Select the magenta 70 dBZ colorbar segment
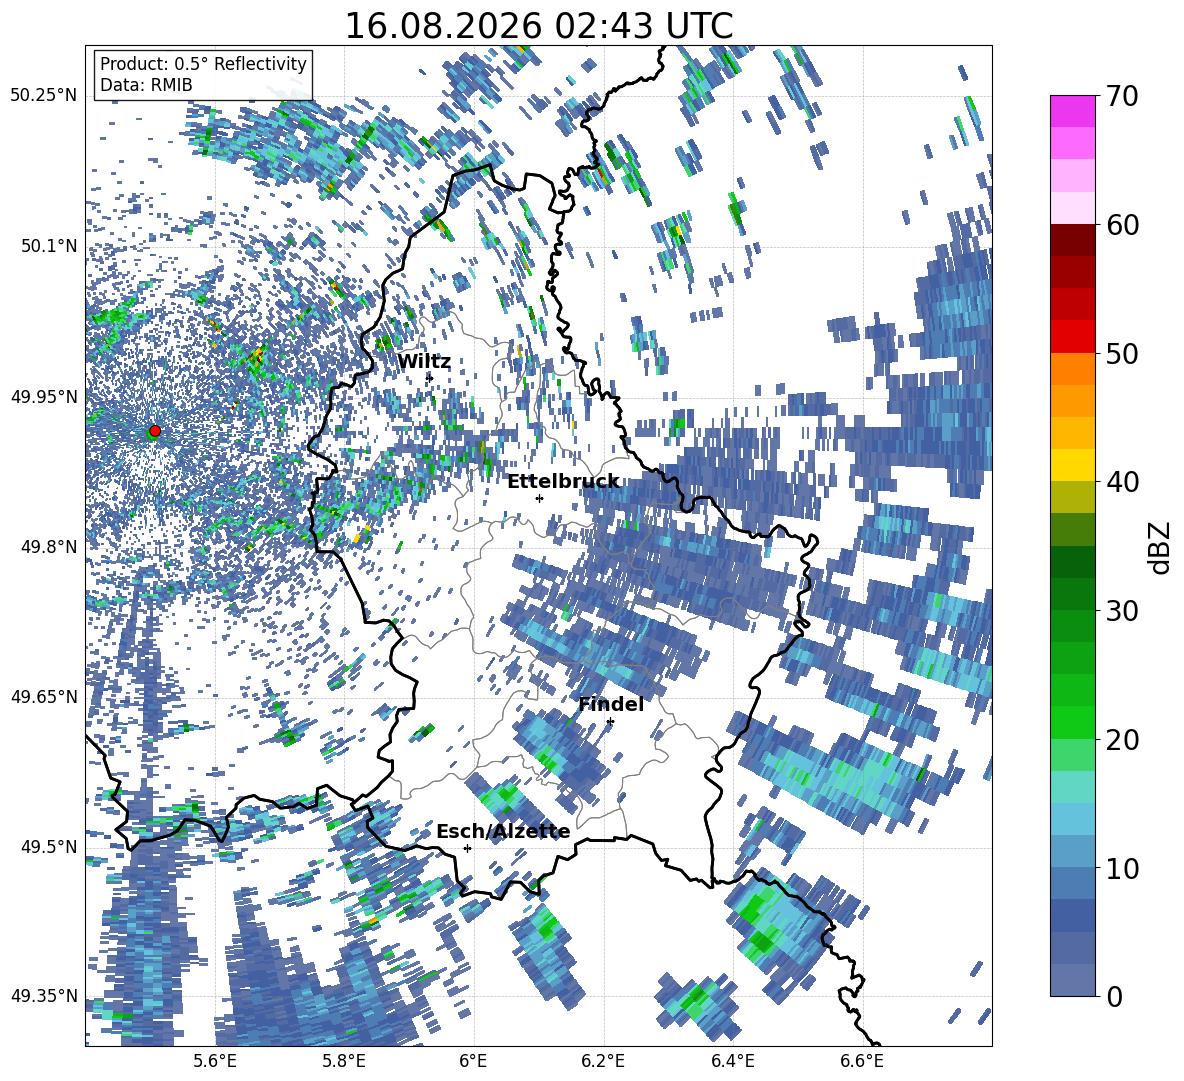Screen dimensions: 1184x1081 (x=1072, y=111)
